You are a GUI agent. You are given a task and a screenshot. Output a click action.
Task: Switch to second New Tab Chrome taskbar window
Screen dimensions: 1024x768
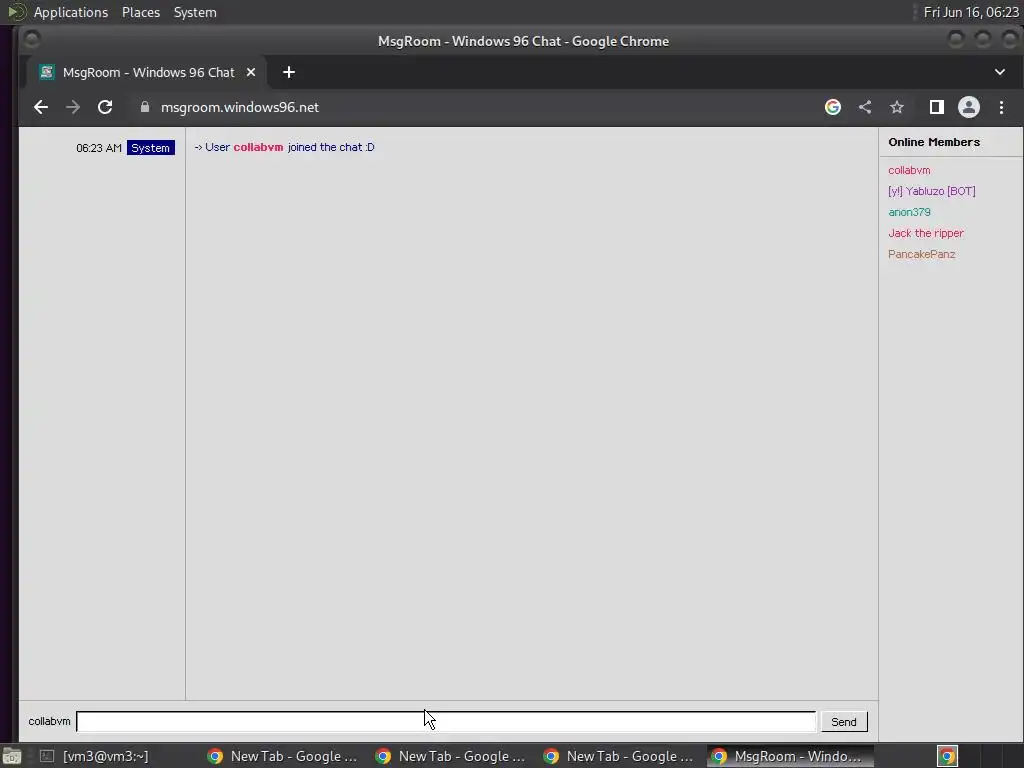451,756
